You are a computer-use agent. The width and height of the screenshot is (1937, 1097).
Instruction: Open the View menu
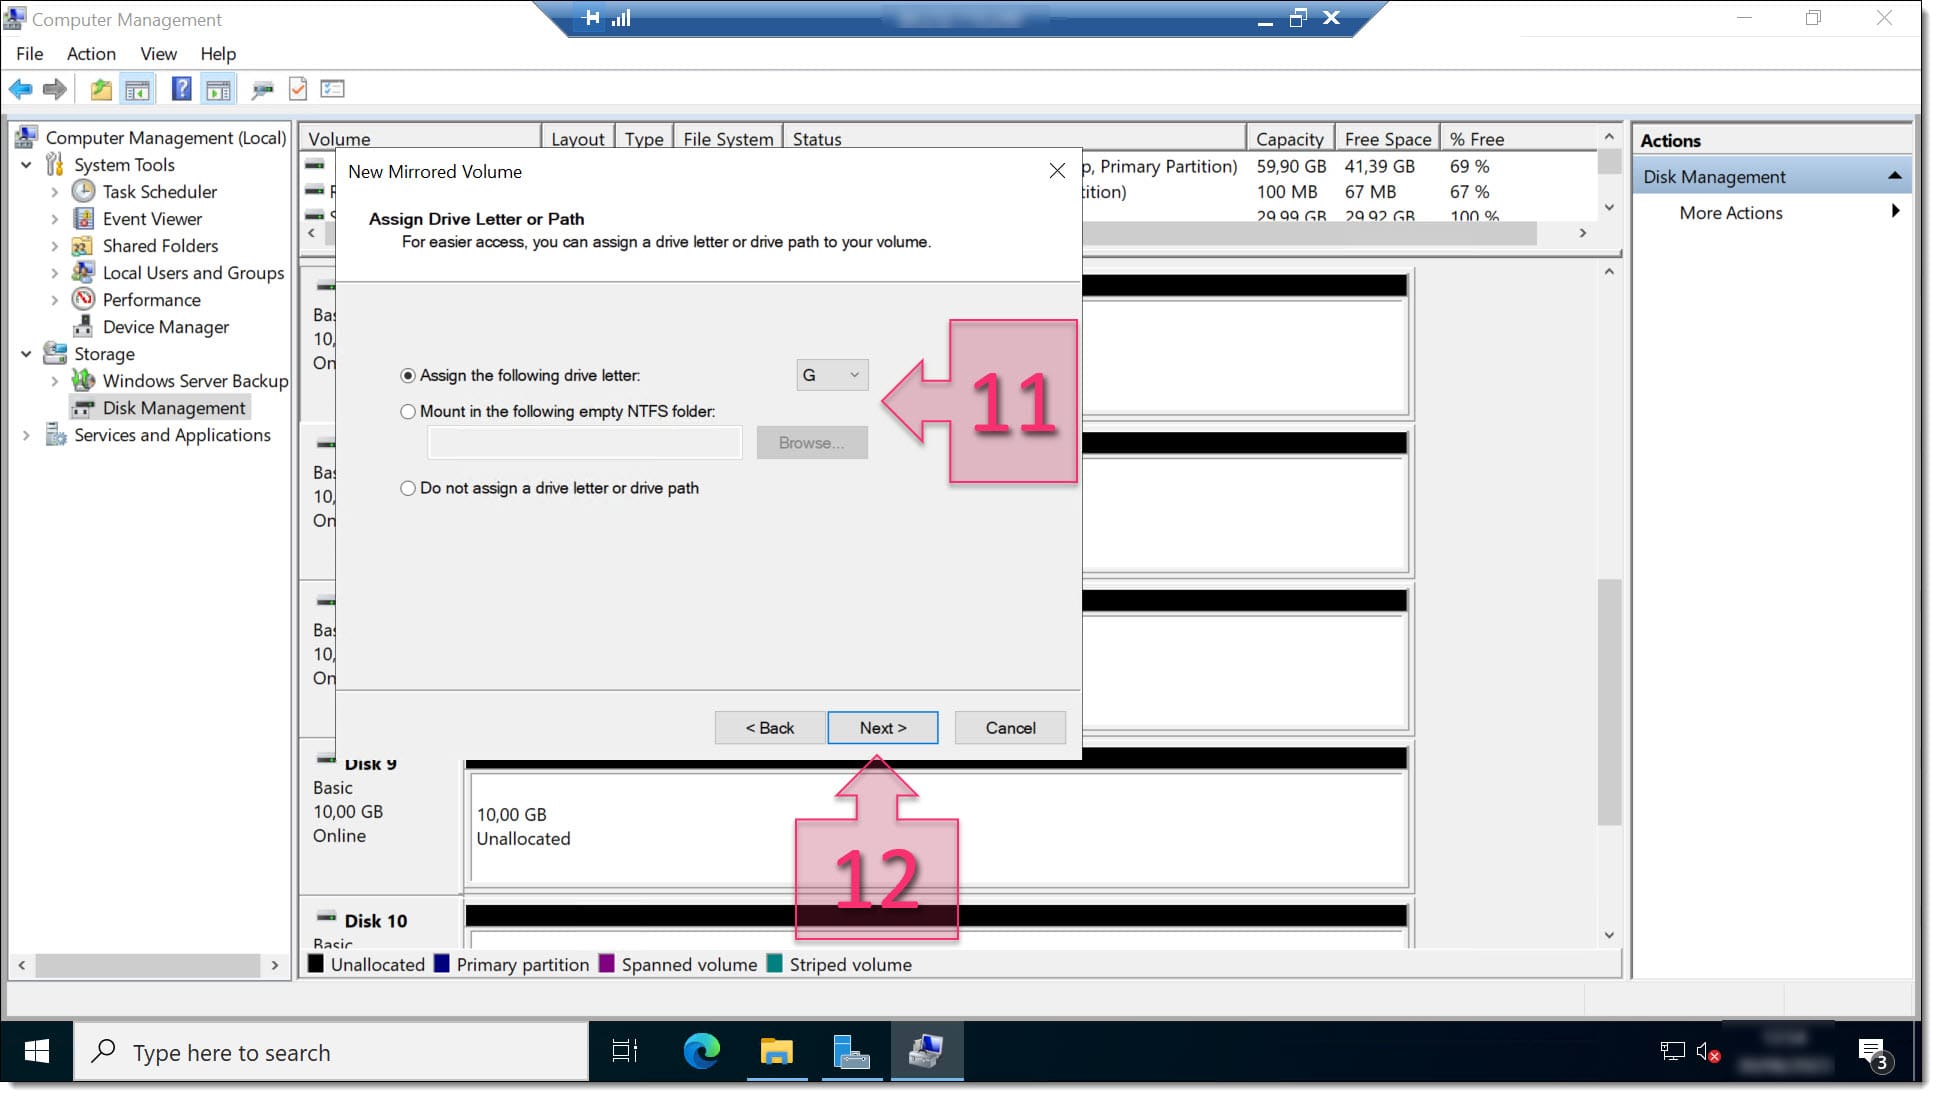[157, 53]
